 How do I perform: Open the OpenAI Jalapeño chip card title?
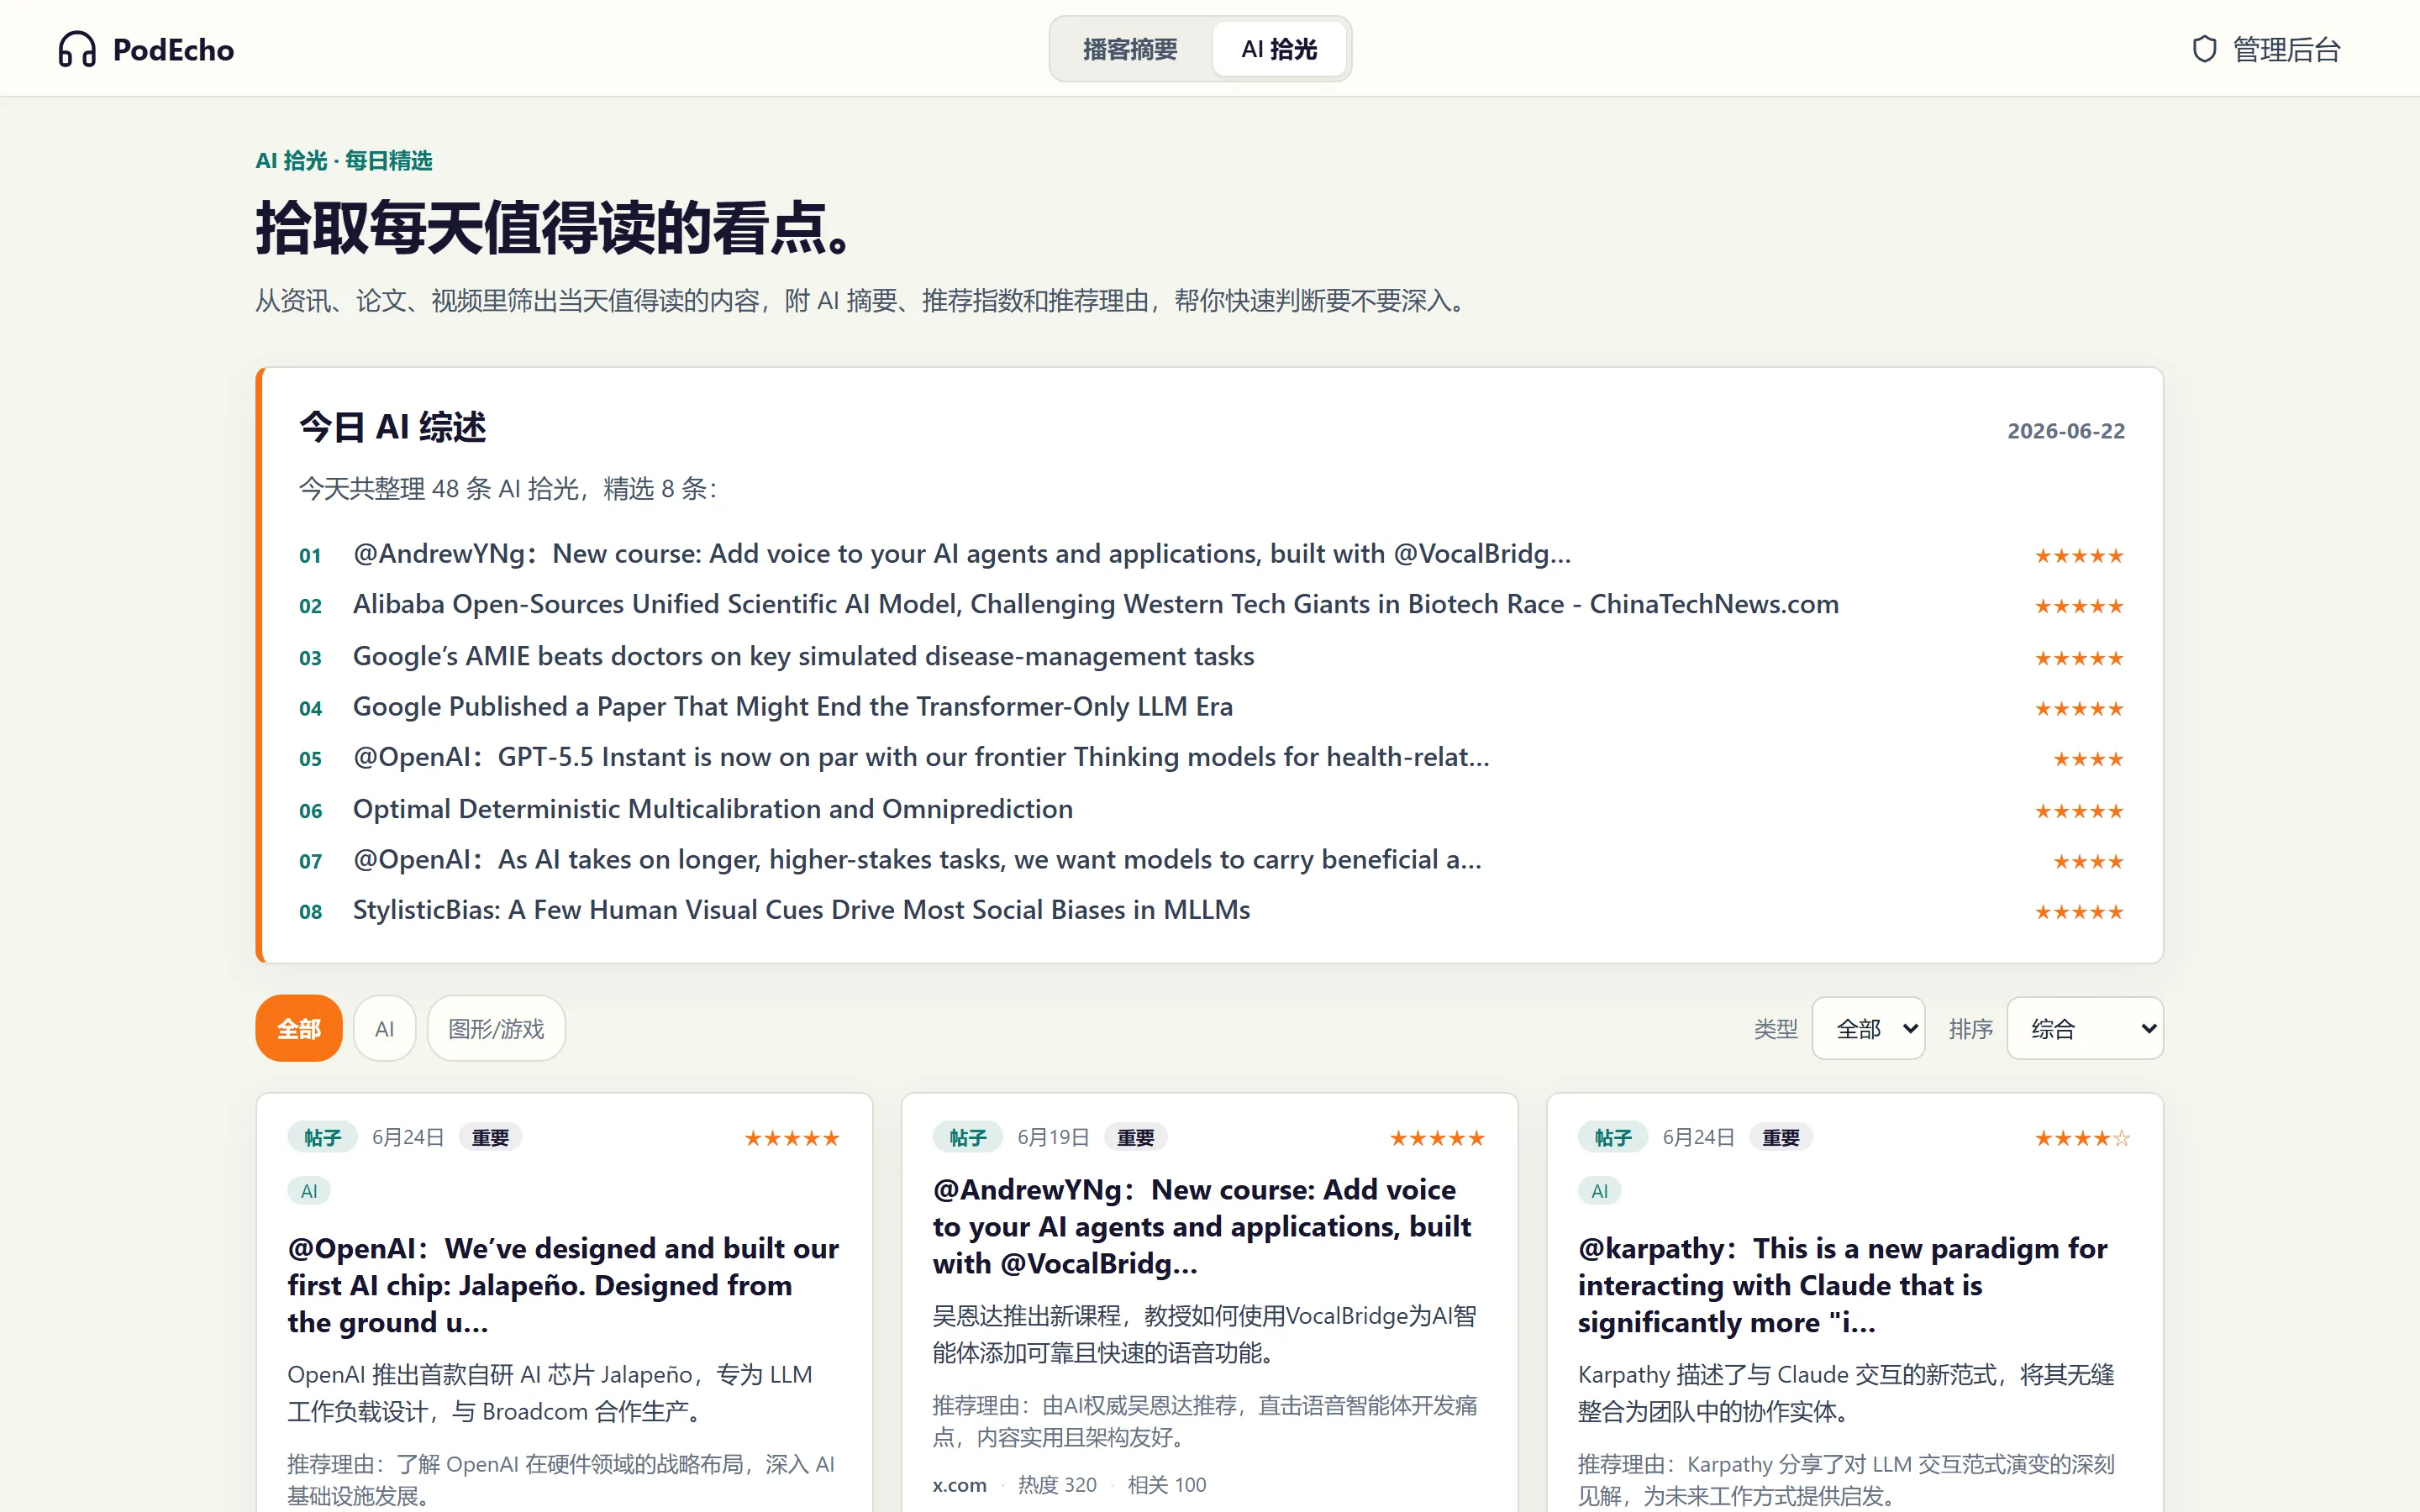coord(563,1285)
